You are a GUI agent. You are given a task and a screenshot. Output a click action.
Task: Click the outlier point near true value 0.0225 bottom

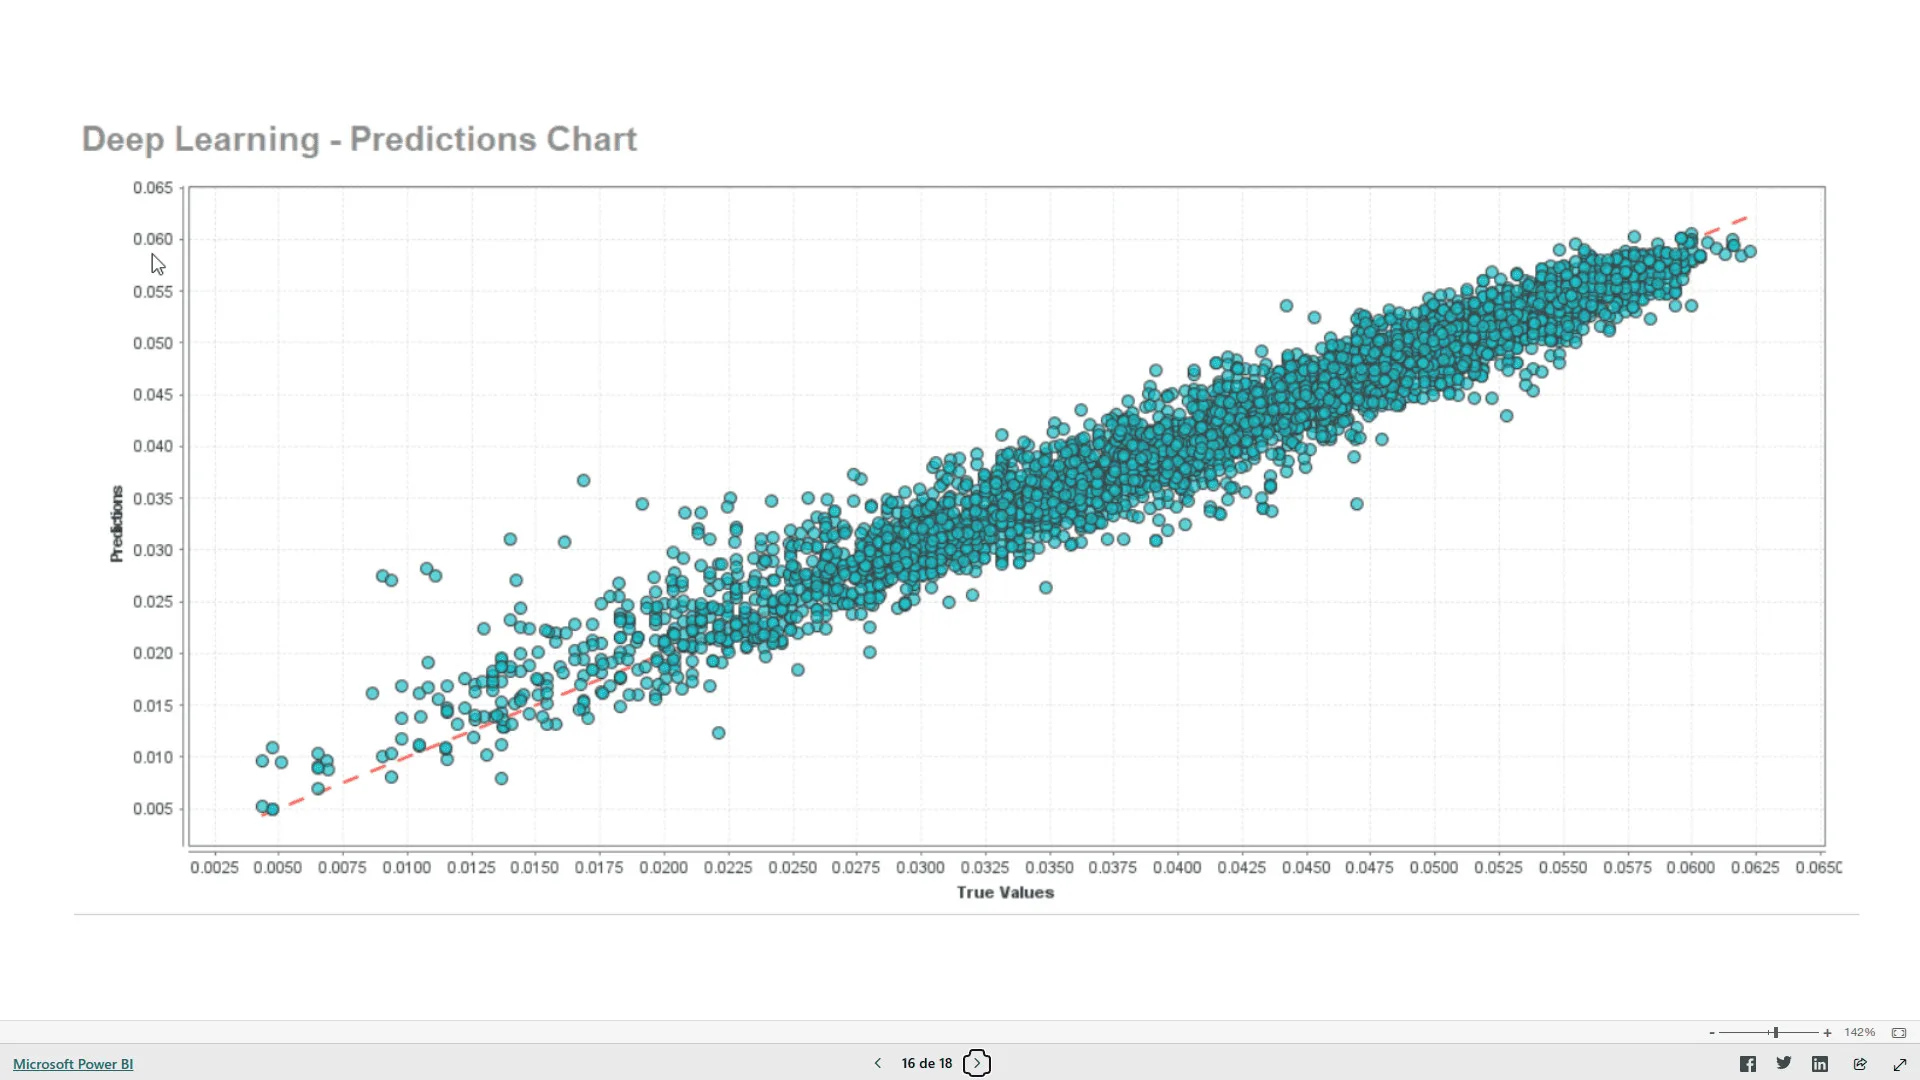(718, 733)
